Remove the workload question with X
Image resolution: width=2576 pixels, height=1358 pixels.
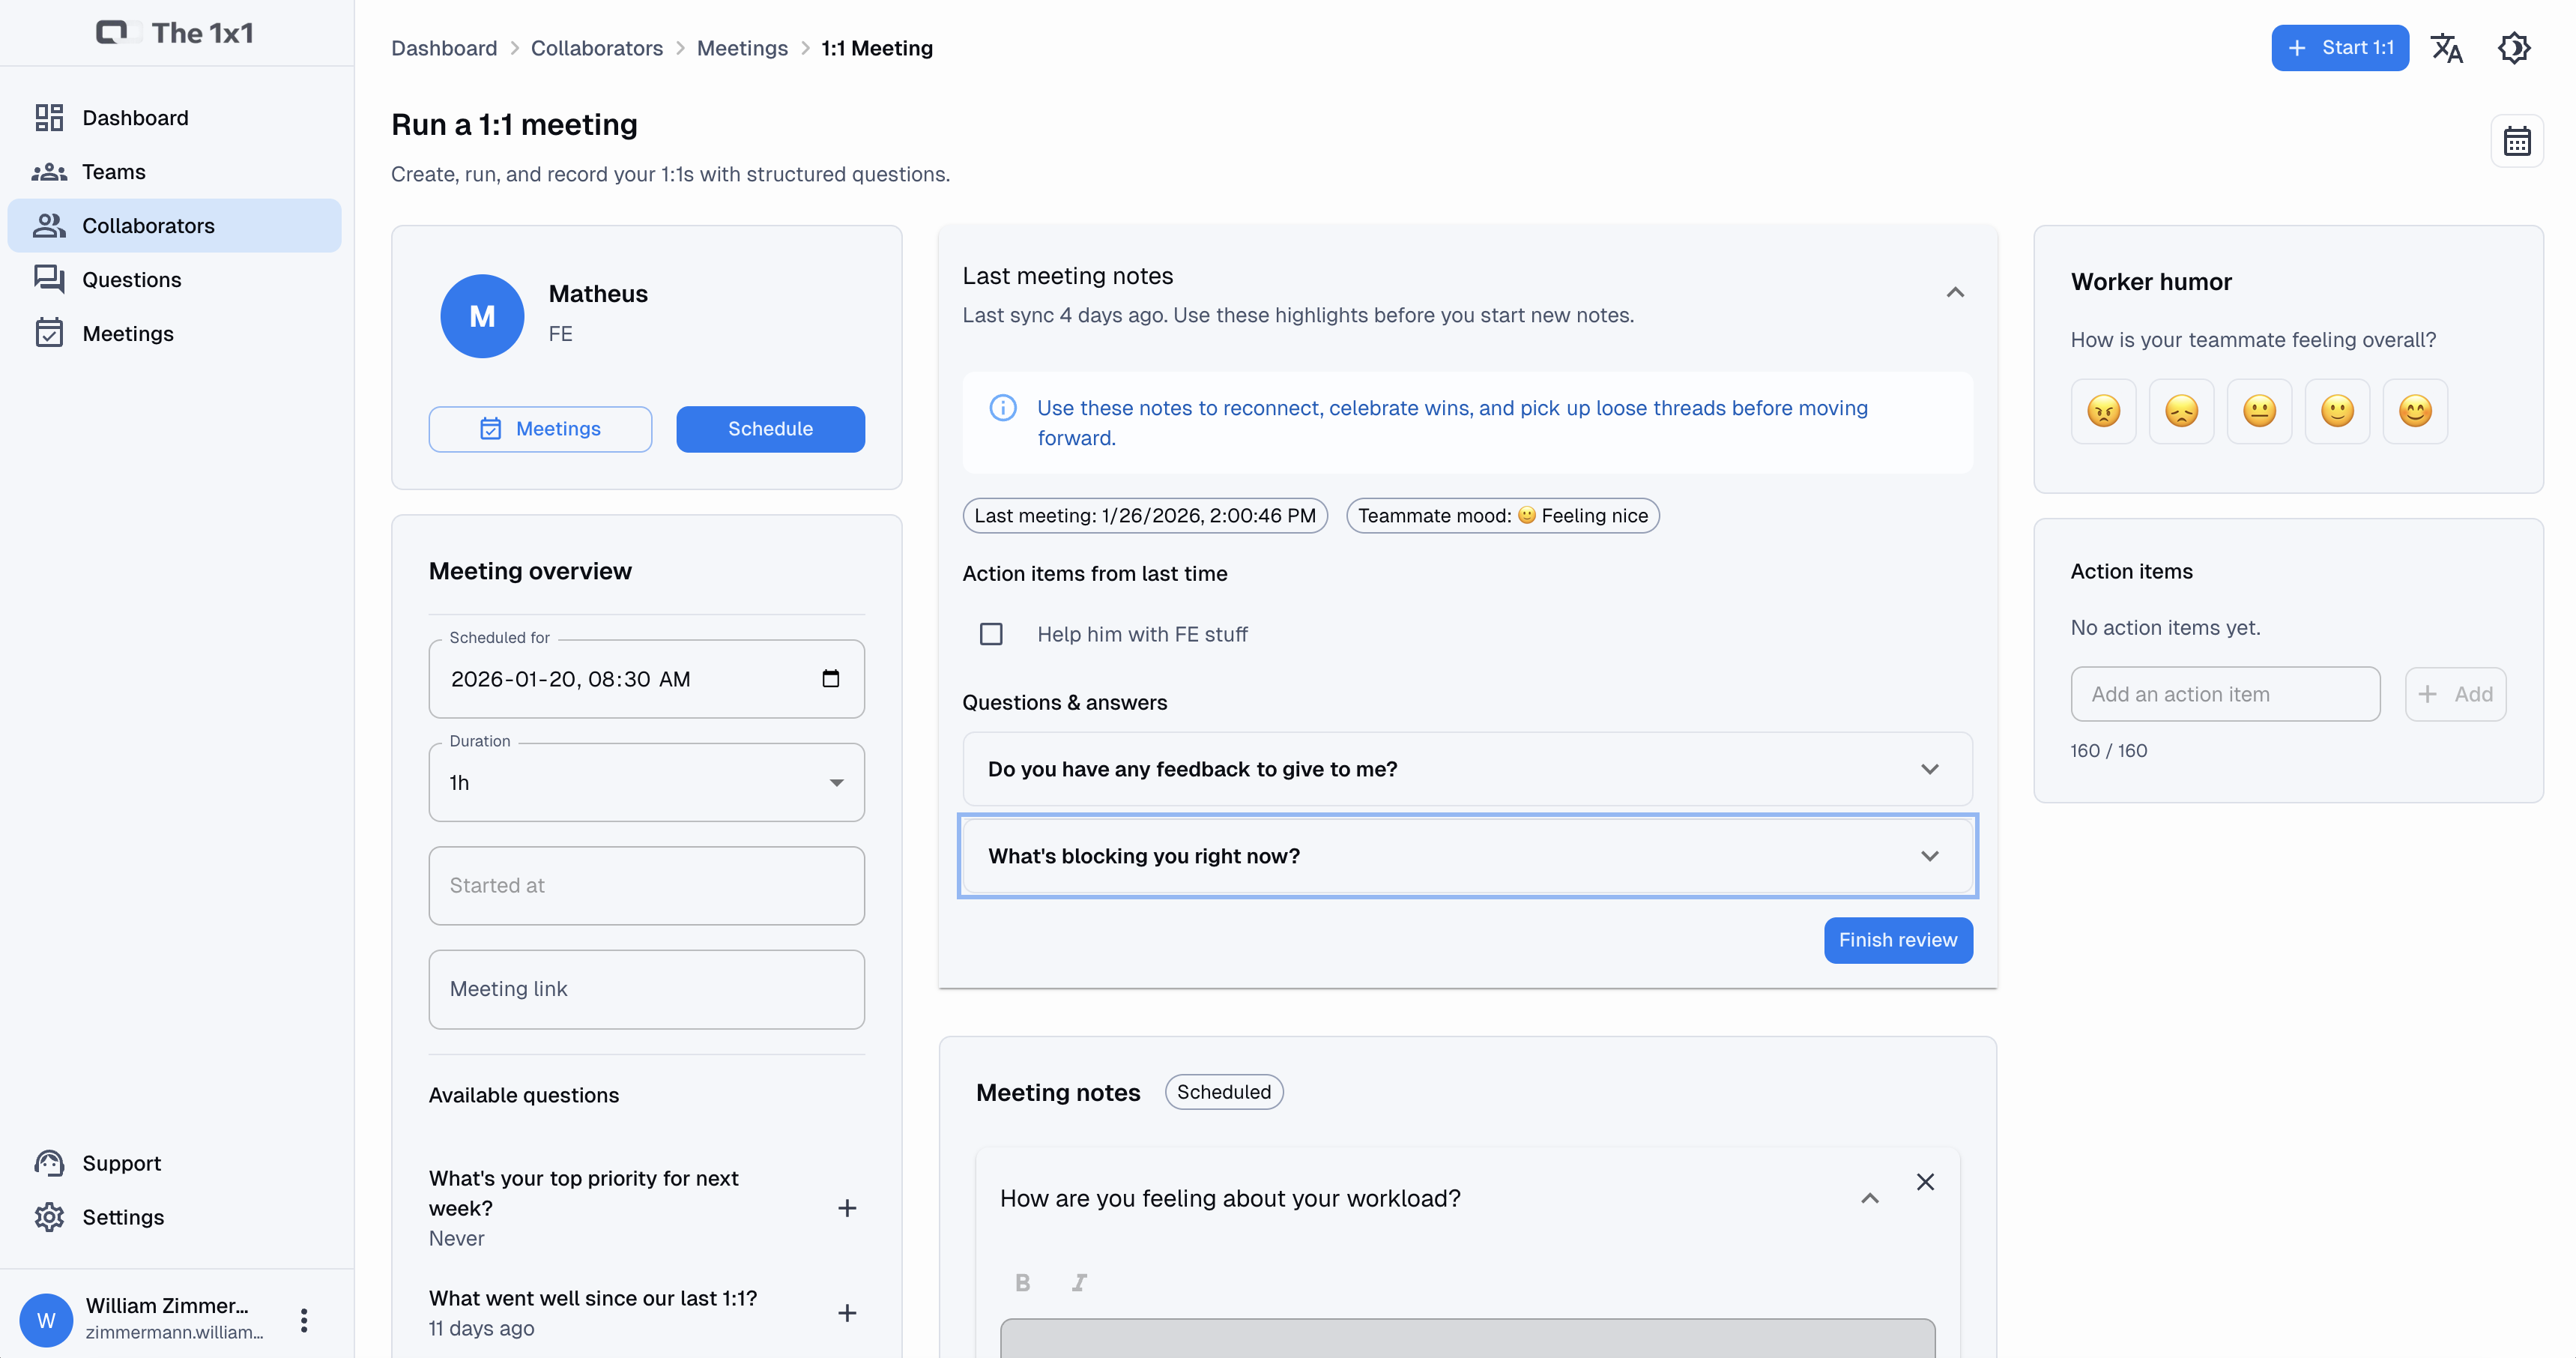(x=1925, y=1182)
